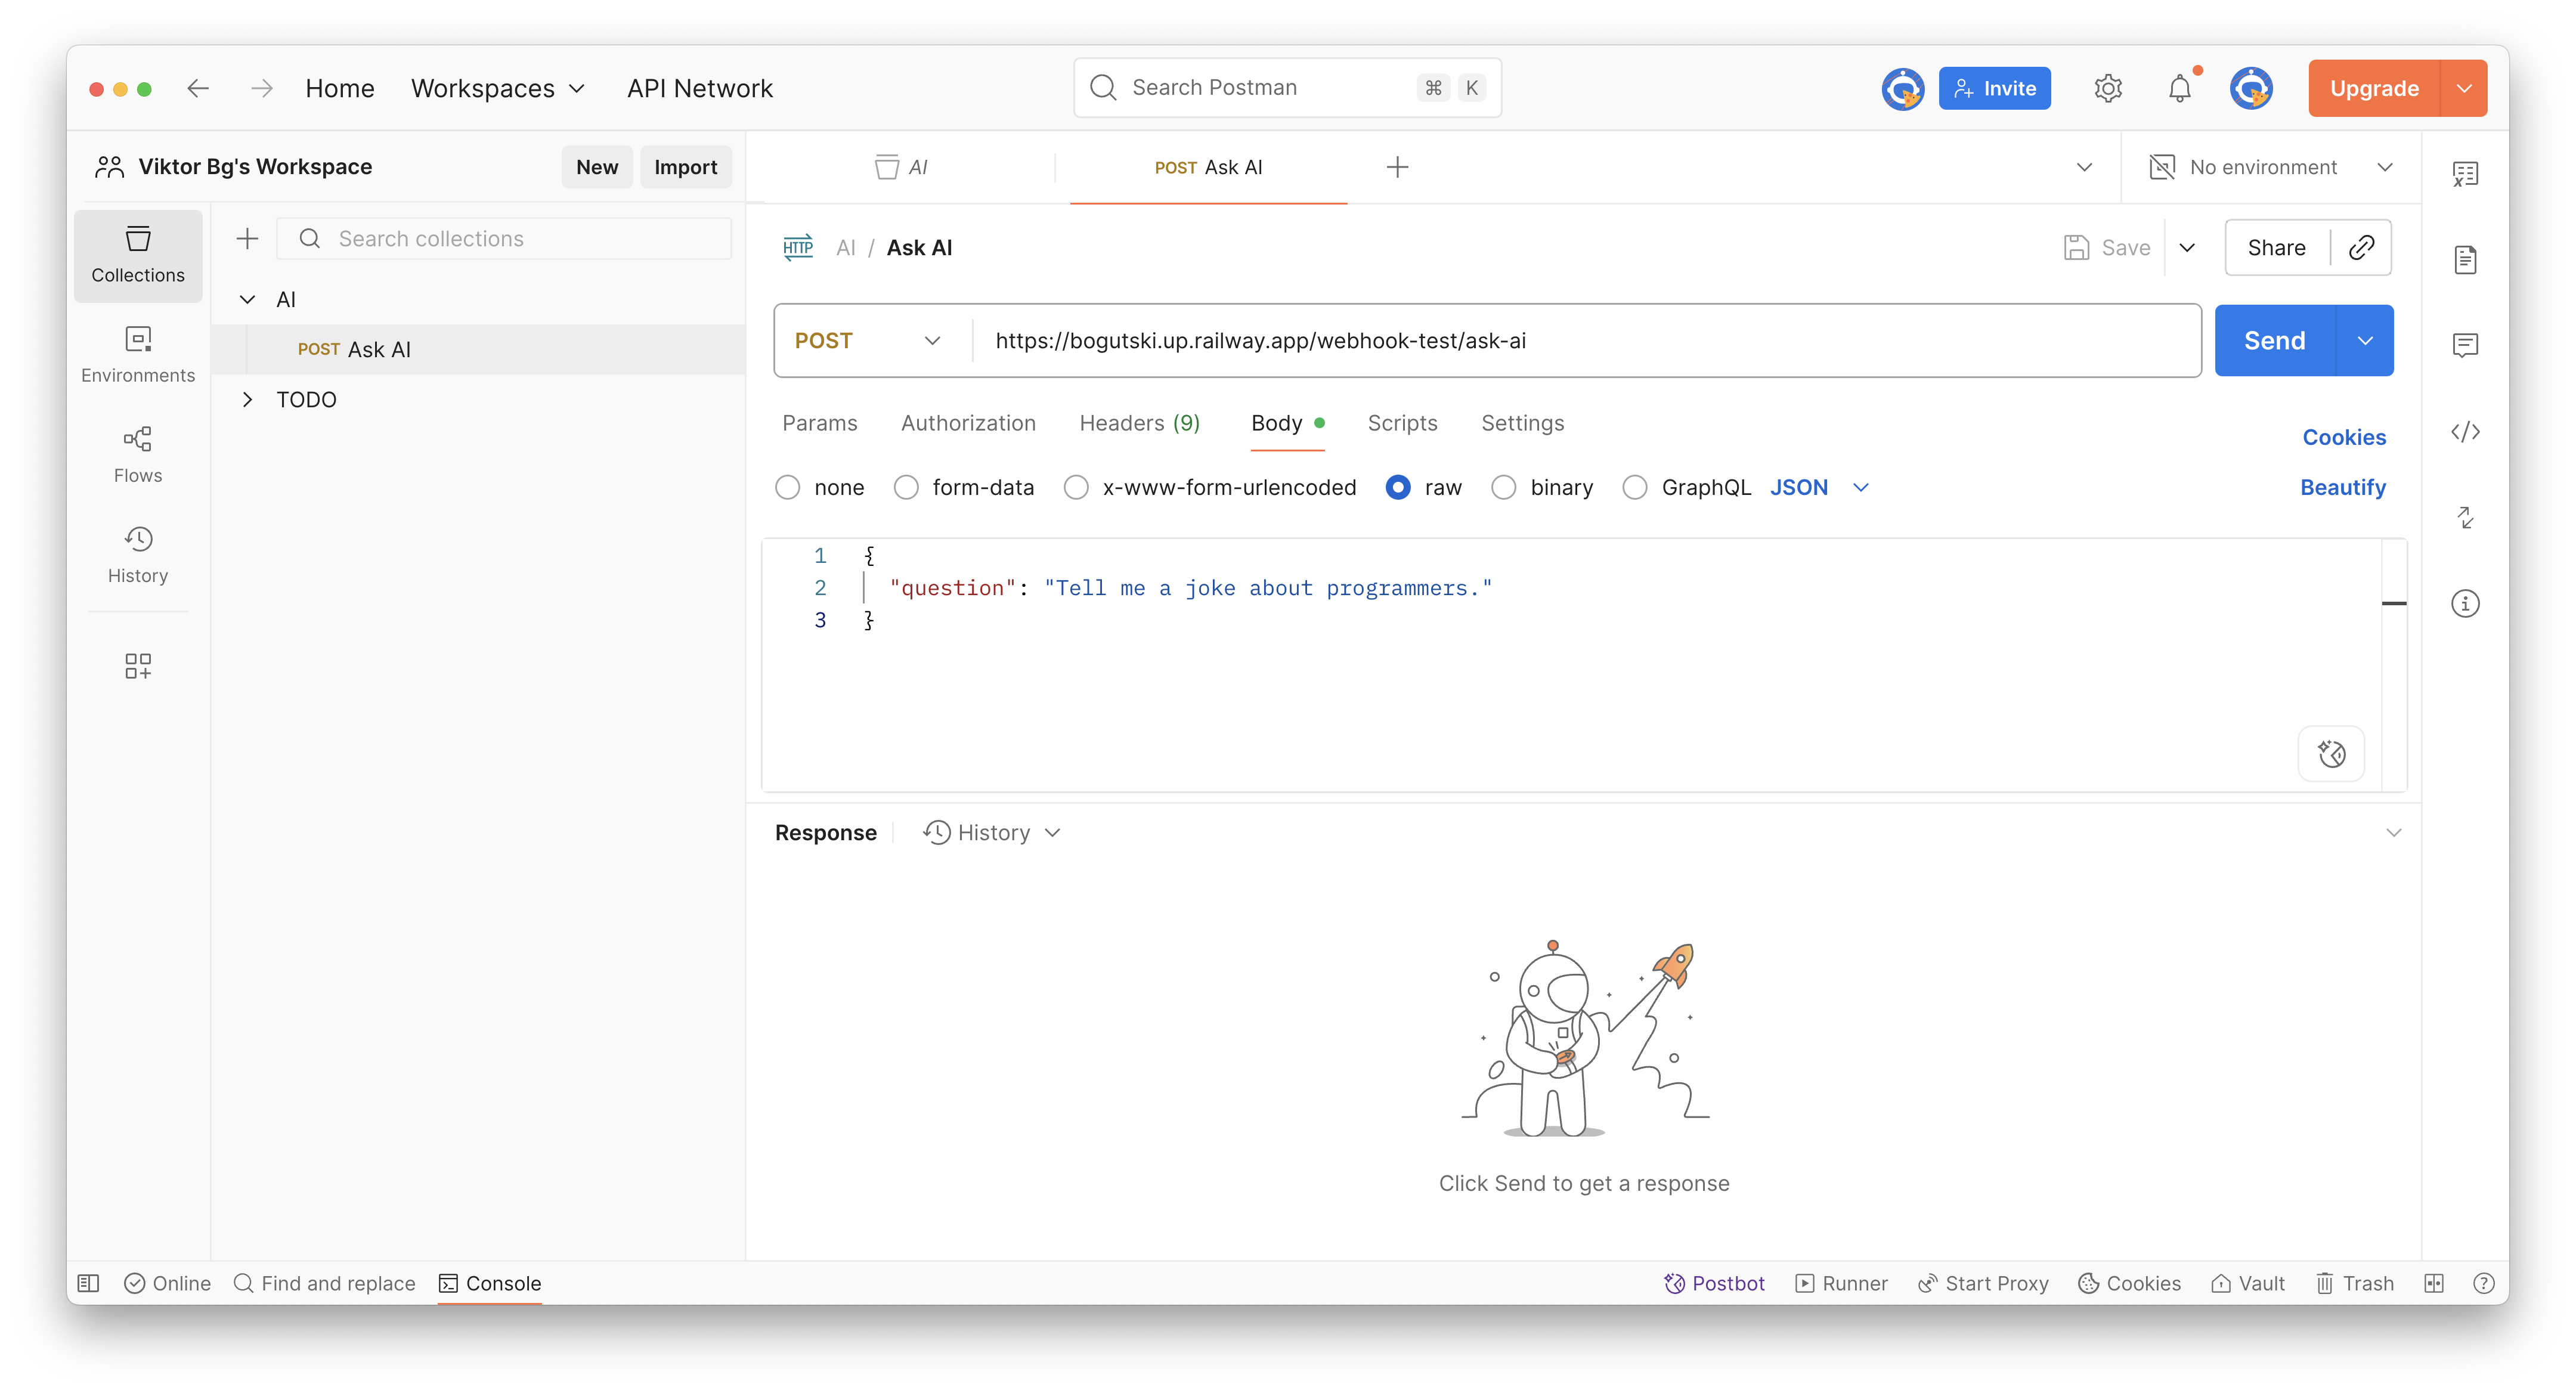
Task: Switch to the Headers (9) tab
Action: click(1139, 423)
